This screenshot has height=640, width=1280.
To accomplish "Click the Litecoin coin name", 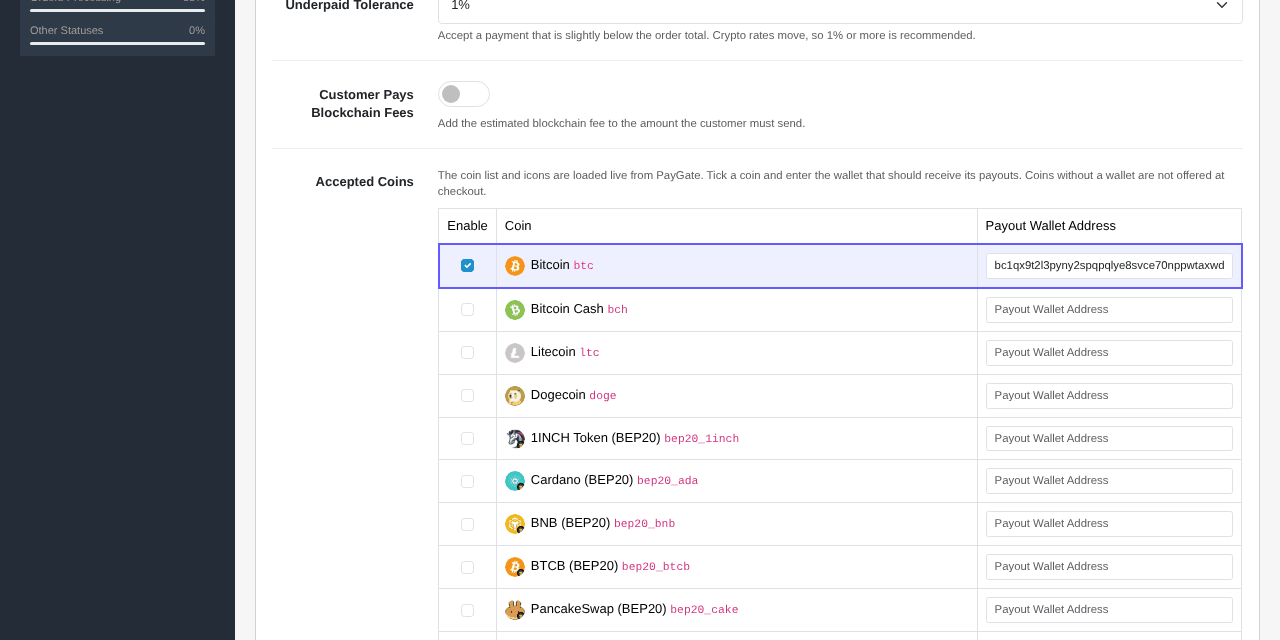I will click(553, 352).
